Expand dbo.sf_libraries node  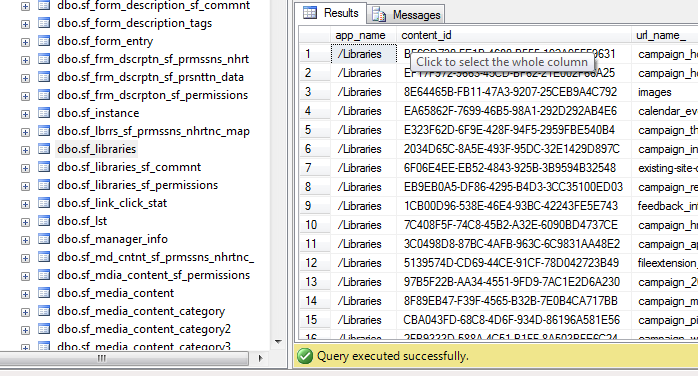click(x=25, y=150)
